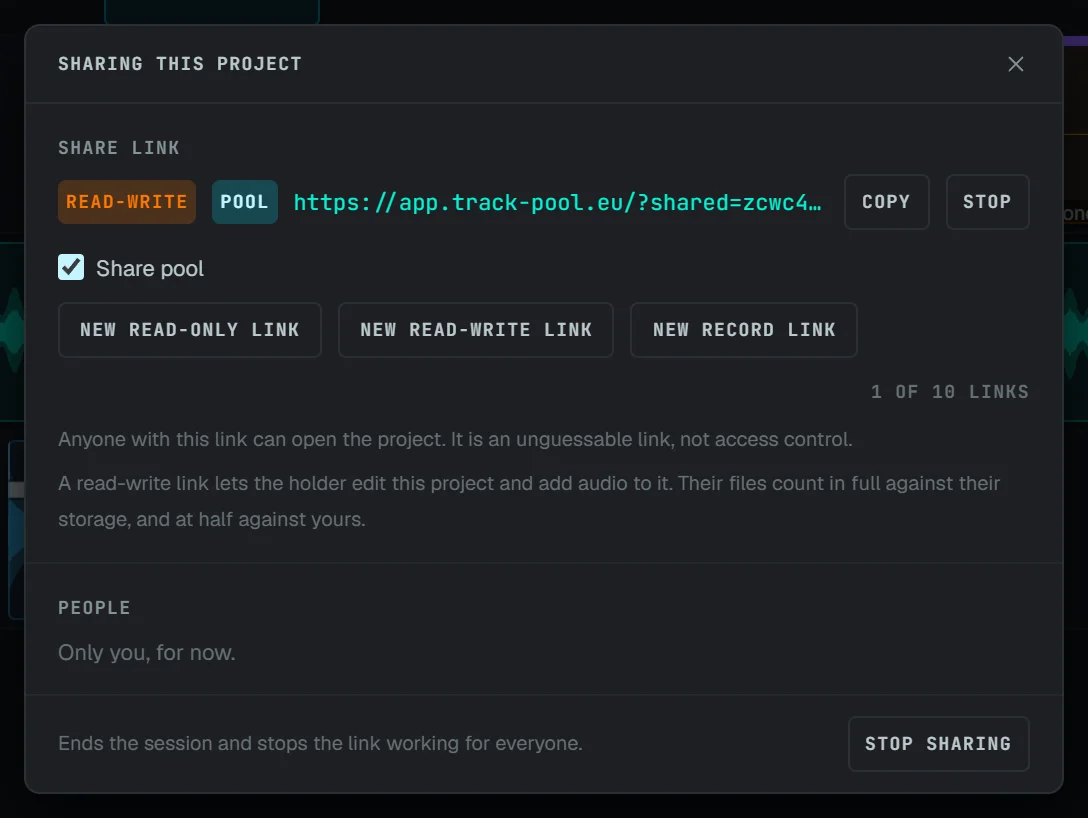The width and height of the screenshot is (1088, 818).
Task: Uncheck the Share pool checkbox
Action: click(71, 267)
